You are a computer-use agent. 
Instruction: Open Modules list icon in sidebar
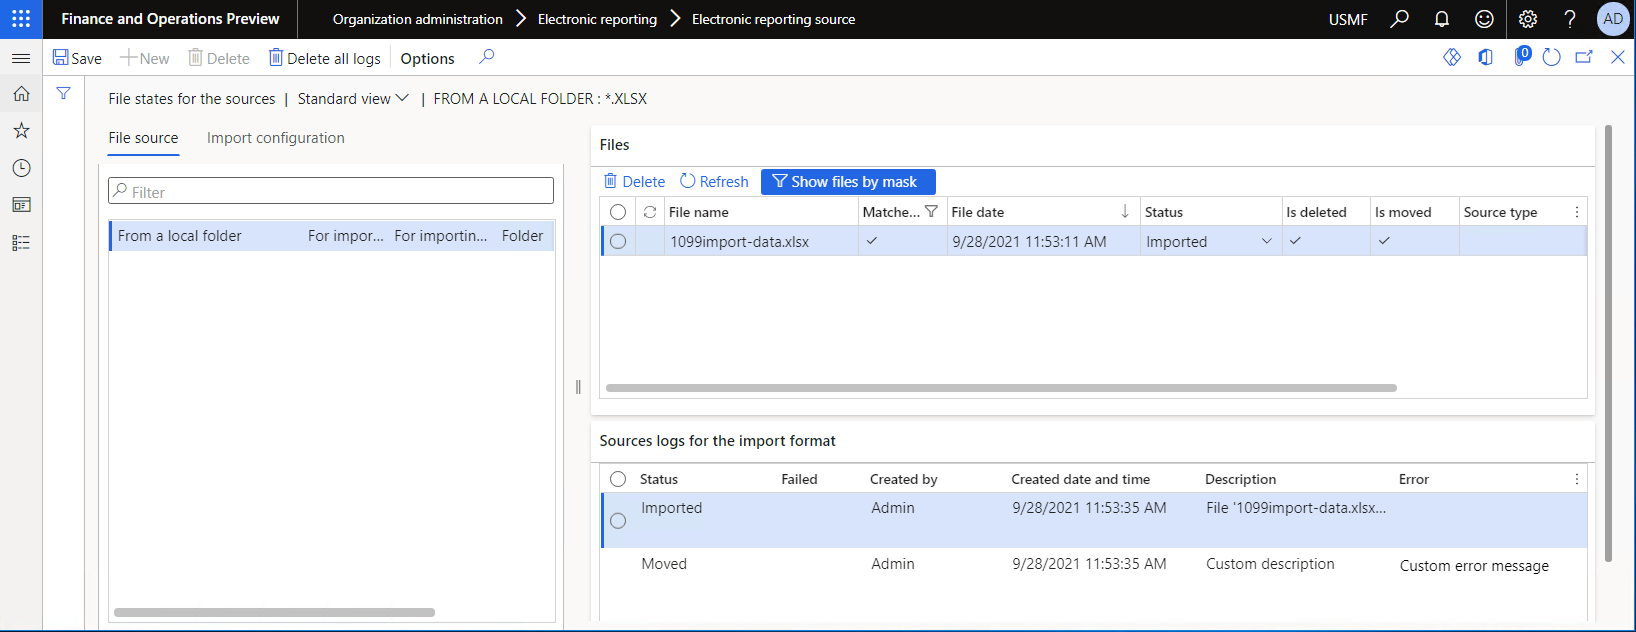(21, 243)
